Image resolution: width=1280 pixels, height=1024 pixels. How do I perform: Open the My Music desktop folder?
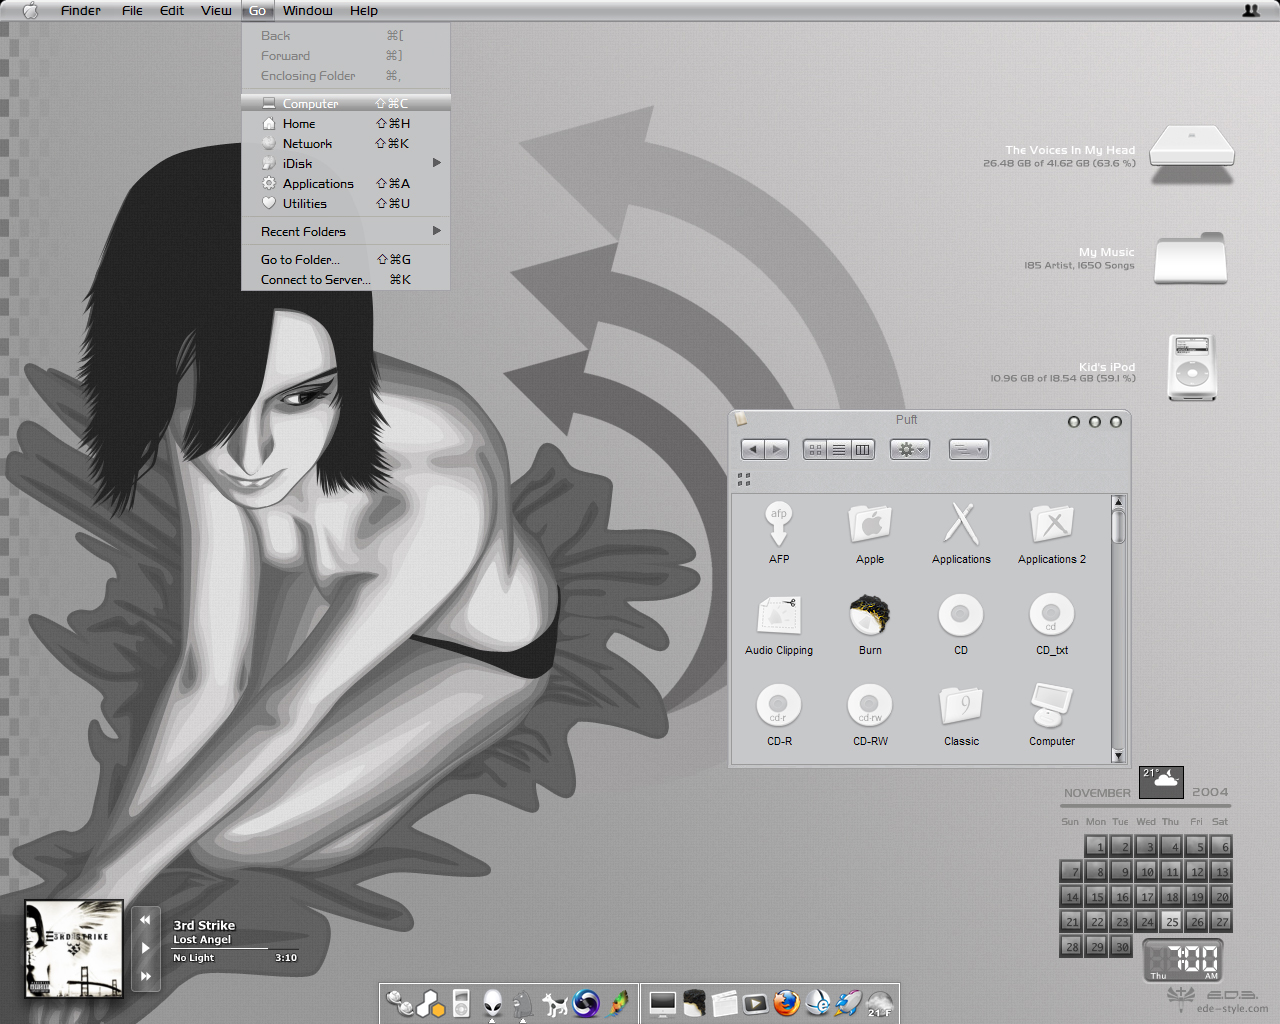(x=1190, y=259)
